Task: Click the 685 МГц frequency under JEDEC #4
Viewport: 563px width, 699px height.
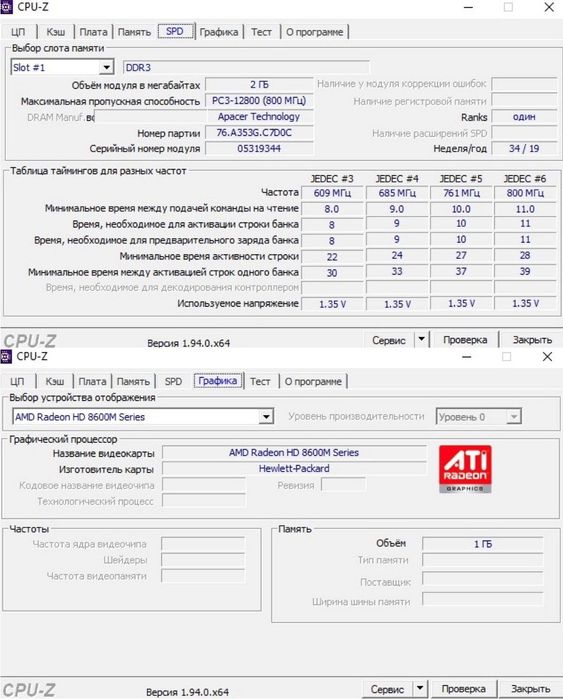Action: pyautogui.click(x=397, y=193)
